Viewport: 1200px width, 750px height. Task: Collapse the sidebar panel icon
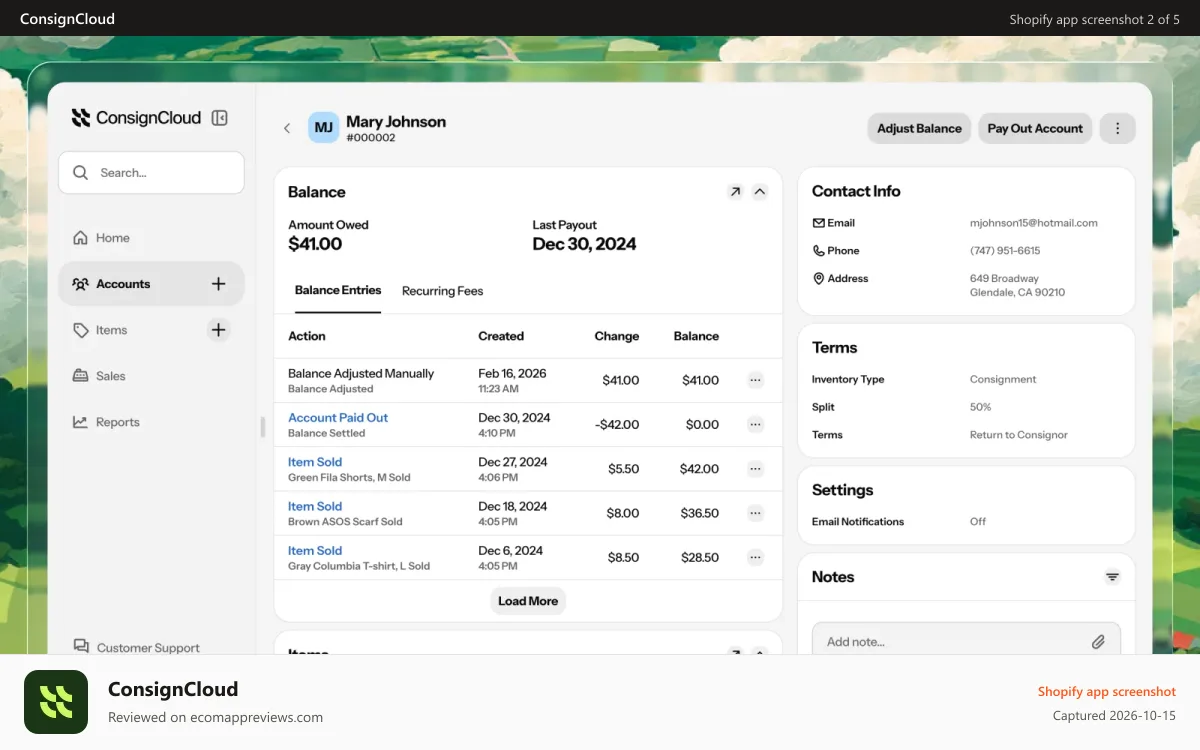click(x=220, y=118)
